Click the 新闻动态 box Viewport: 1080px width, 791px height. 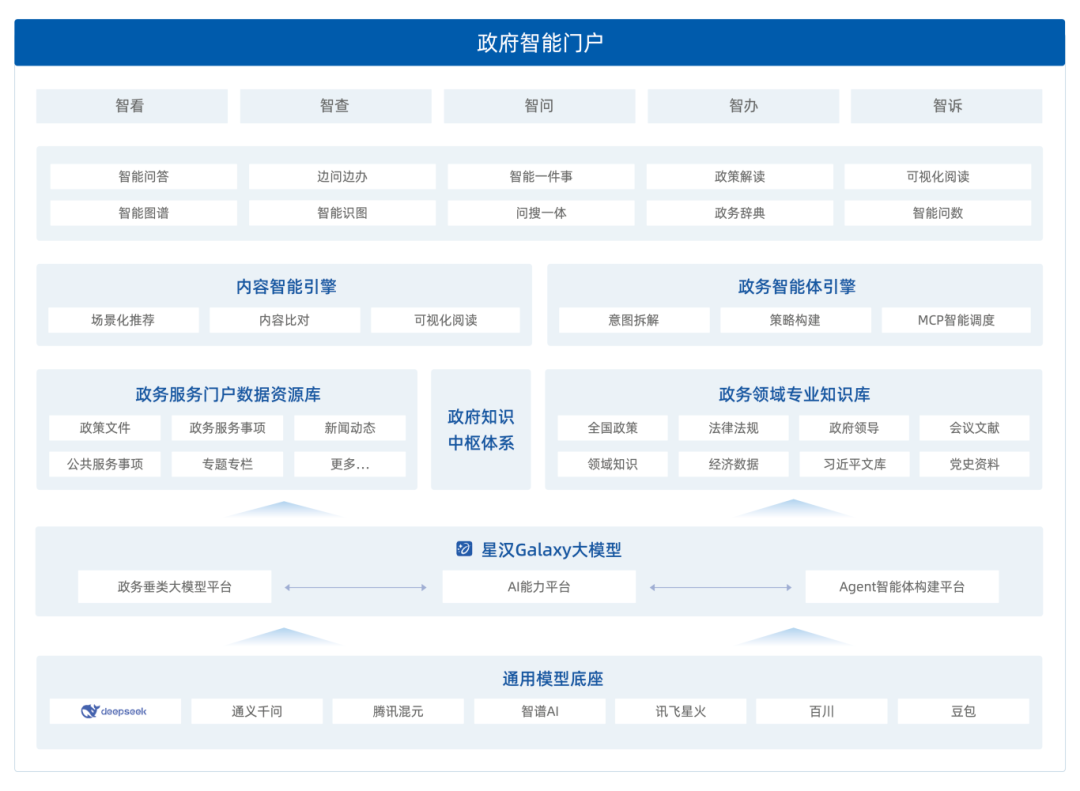350,428
